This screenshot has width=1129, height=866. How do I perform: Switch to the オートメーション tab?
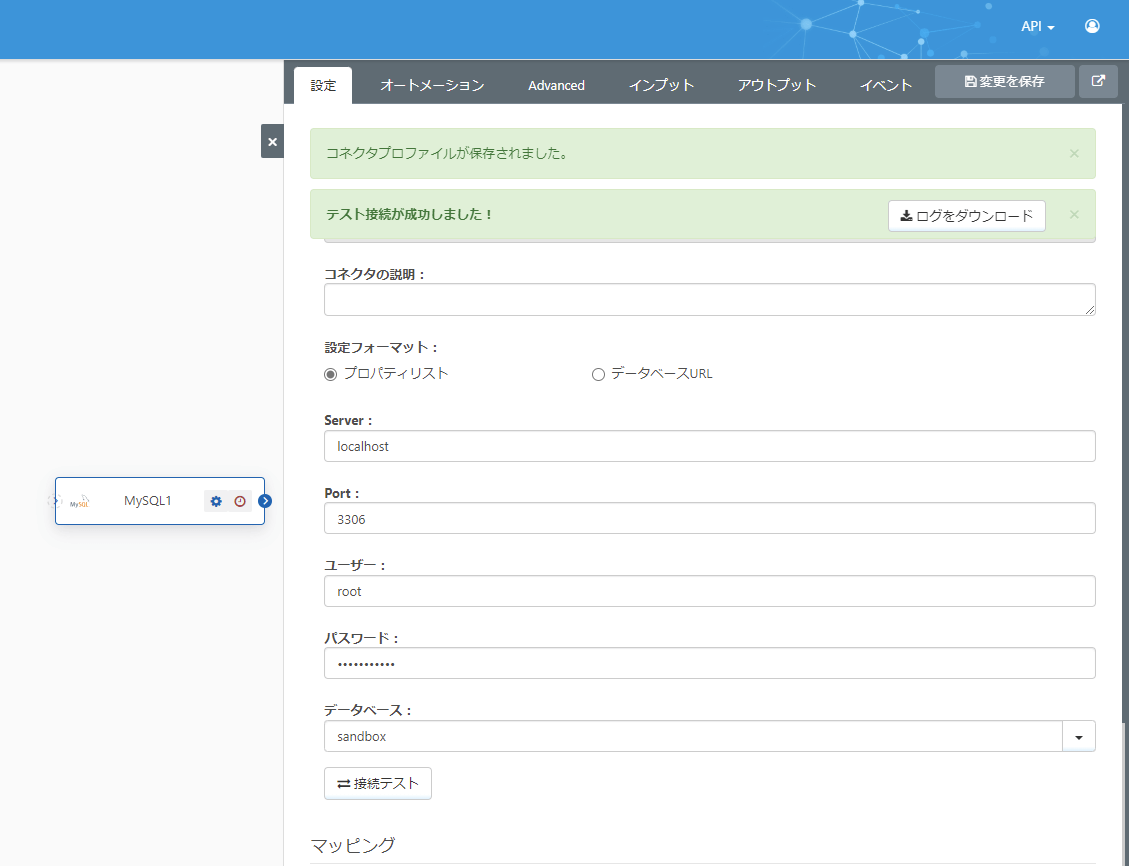coord(432,85)
